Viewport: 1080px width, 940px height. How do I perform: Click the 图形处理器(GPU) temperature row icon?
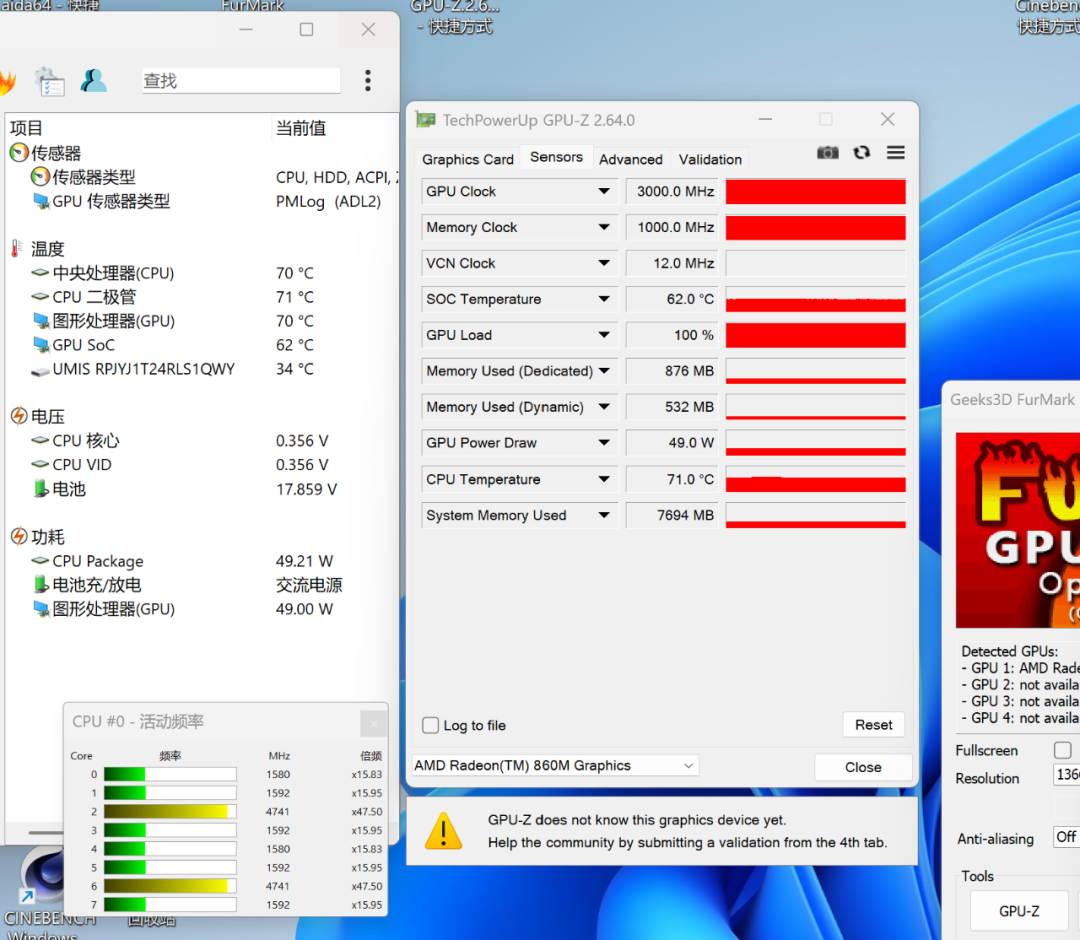[x=41, y=321]
